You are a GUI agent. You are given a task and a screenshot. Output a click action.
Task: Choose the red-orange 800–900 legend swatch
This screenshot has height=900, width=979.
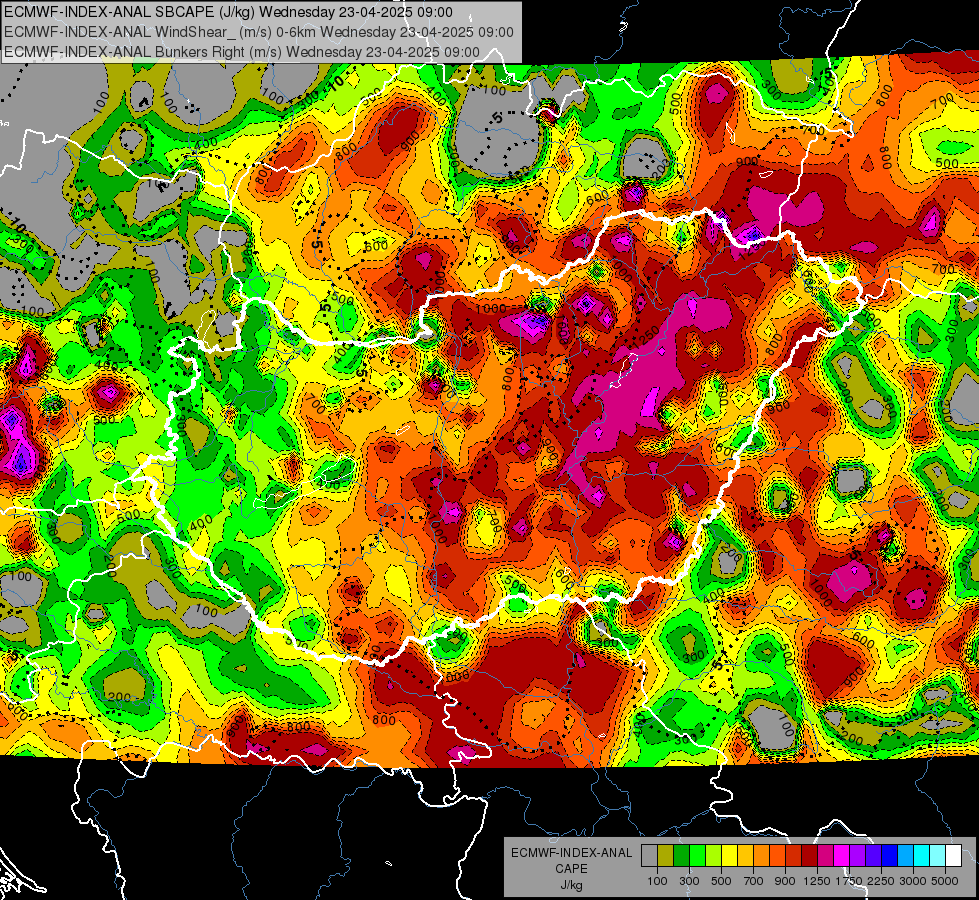pos(777,856)
